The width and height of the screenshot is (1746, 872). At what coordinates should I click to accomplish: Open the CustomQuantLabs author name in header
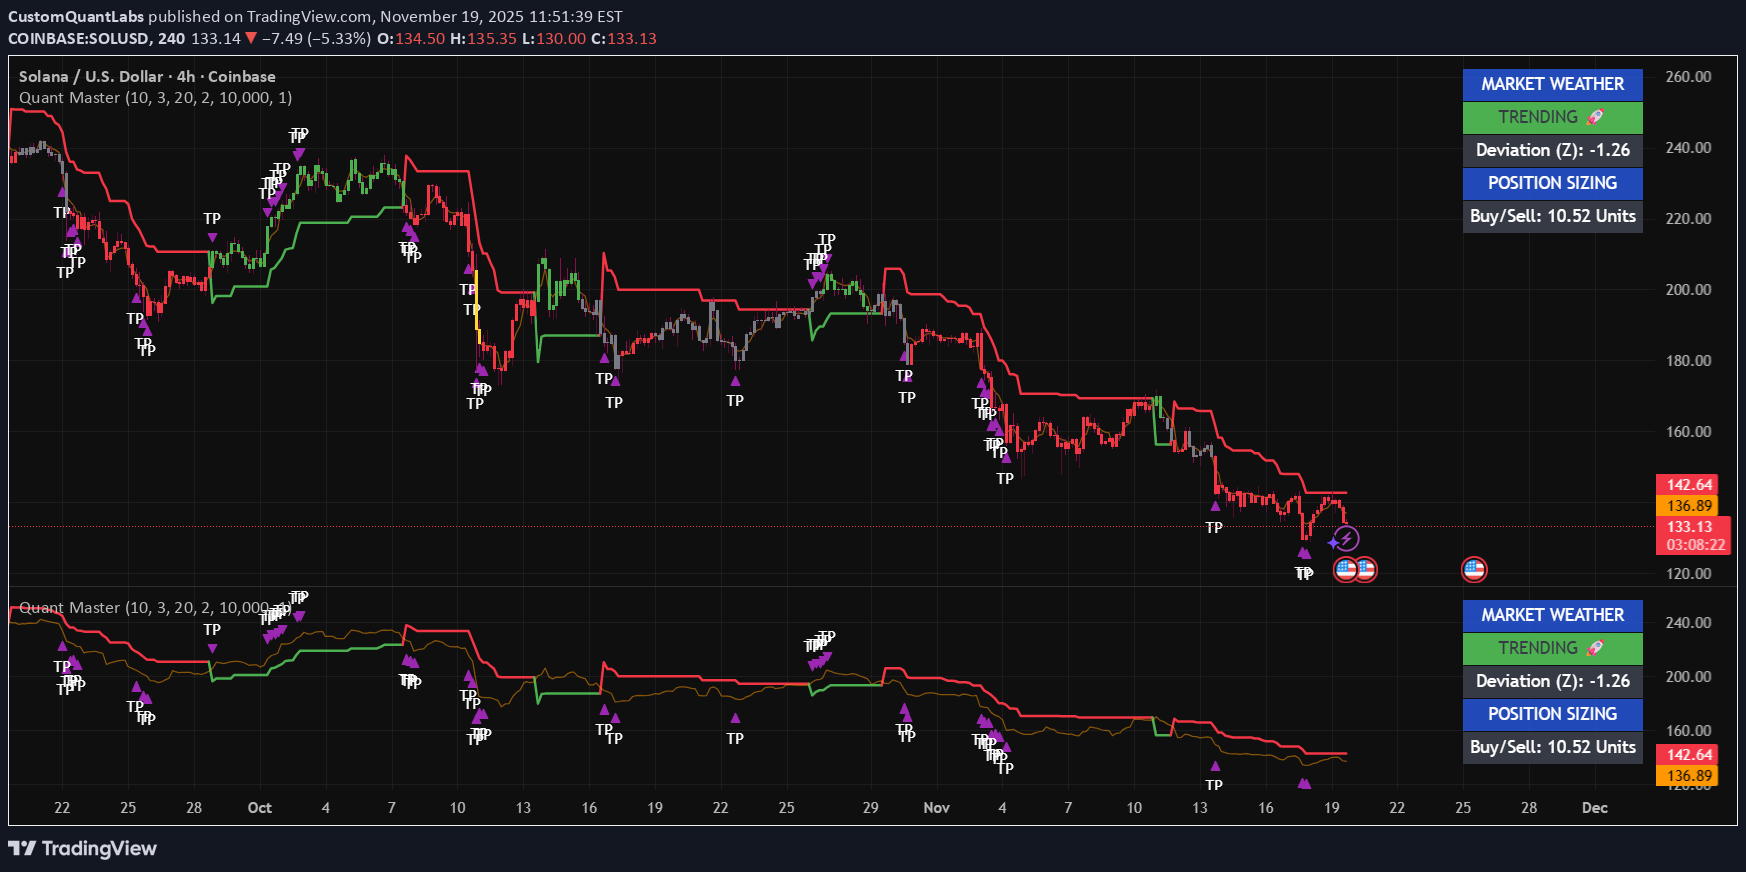(76, 16)
